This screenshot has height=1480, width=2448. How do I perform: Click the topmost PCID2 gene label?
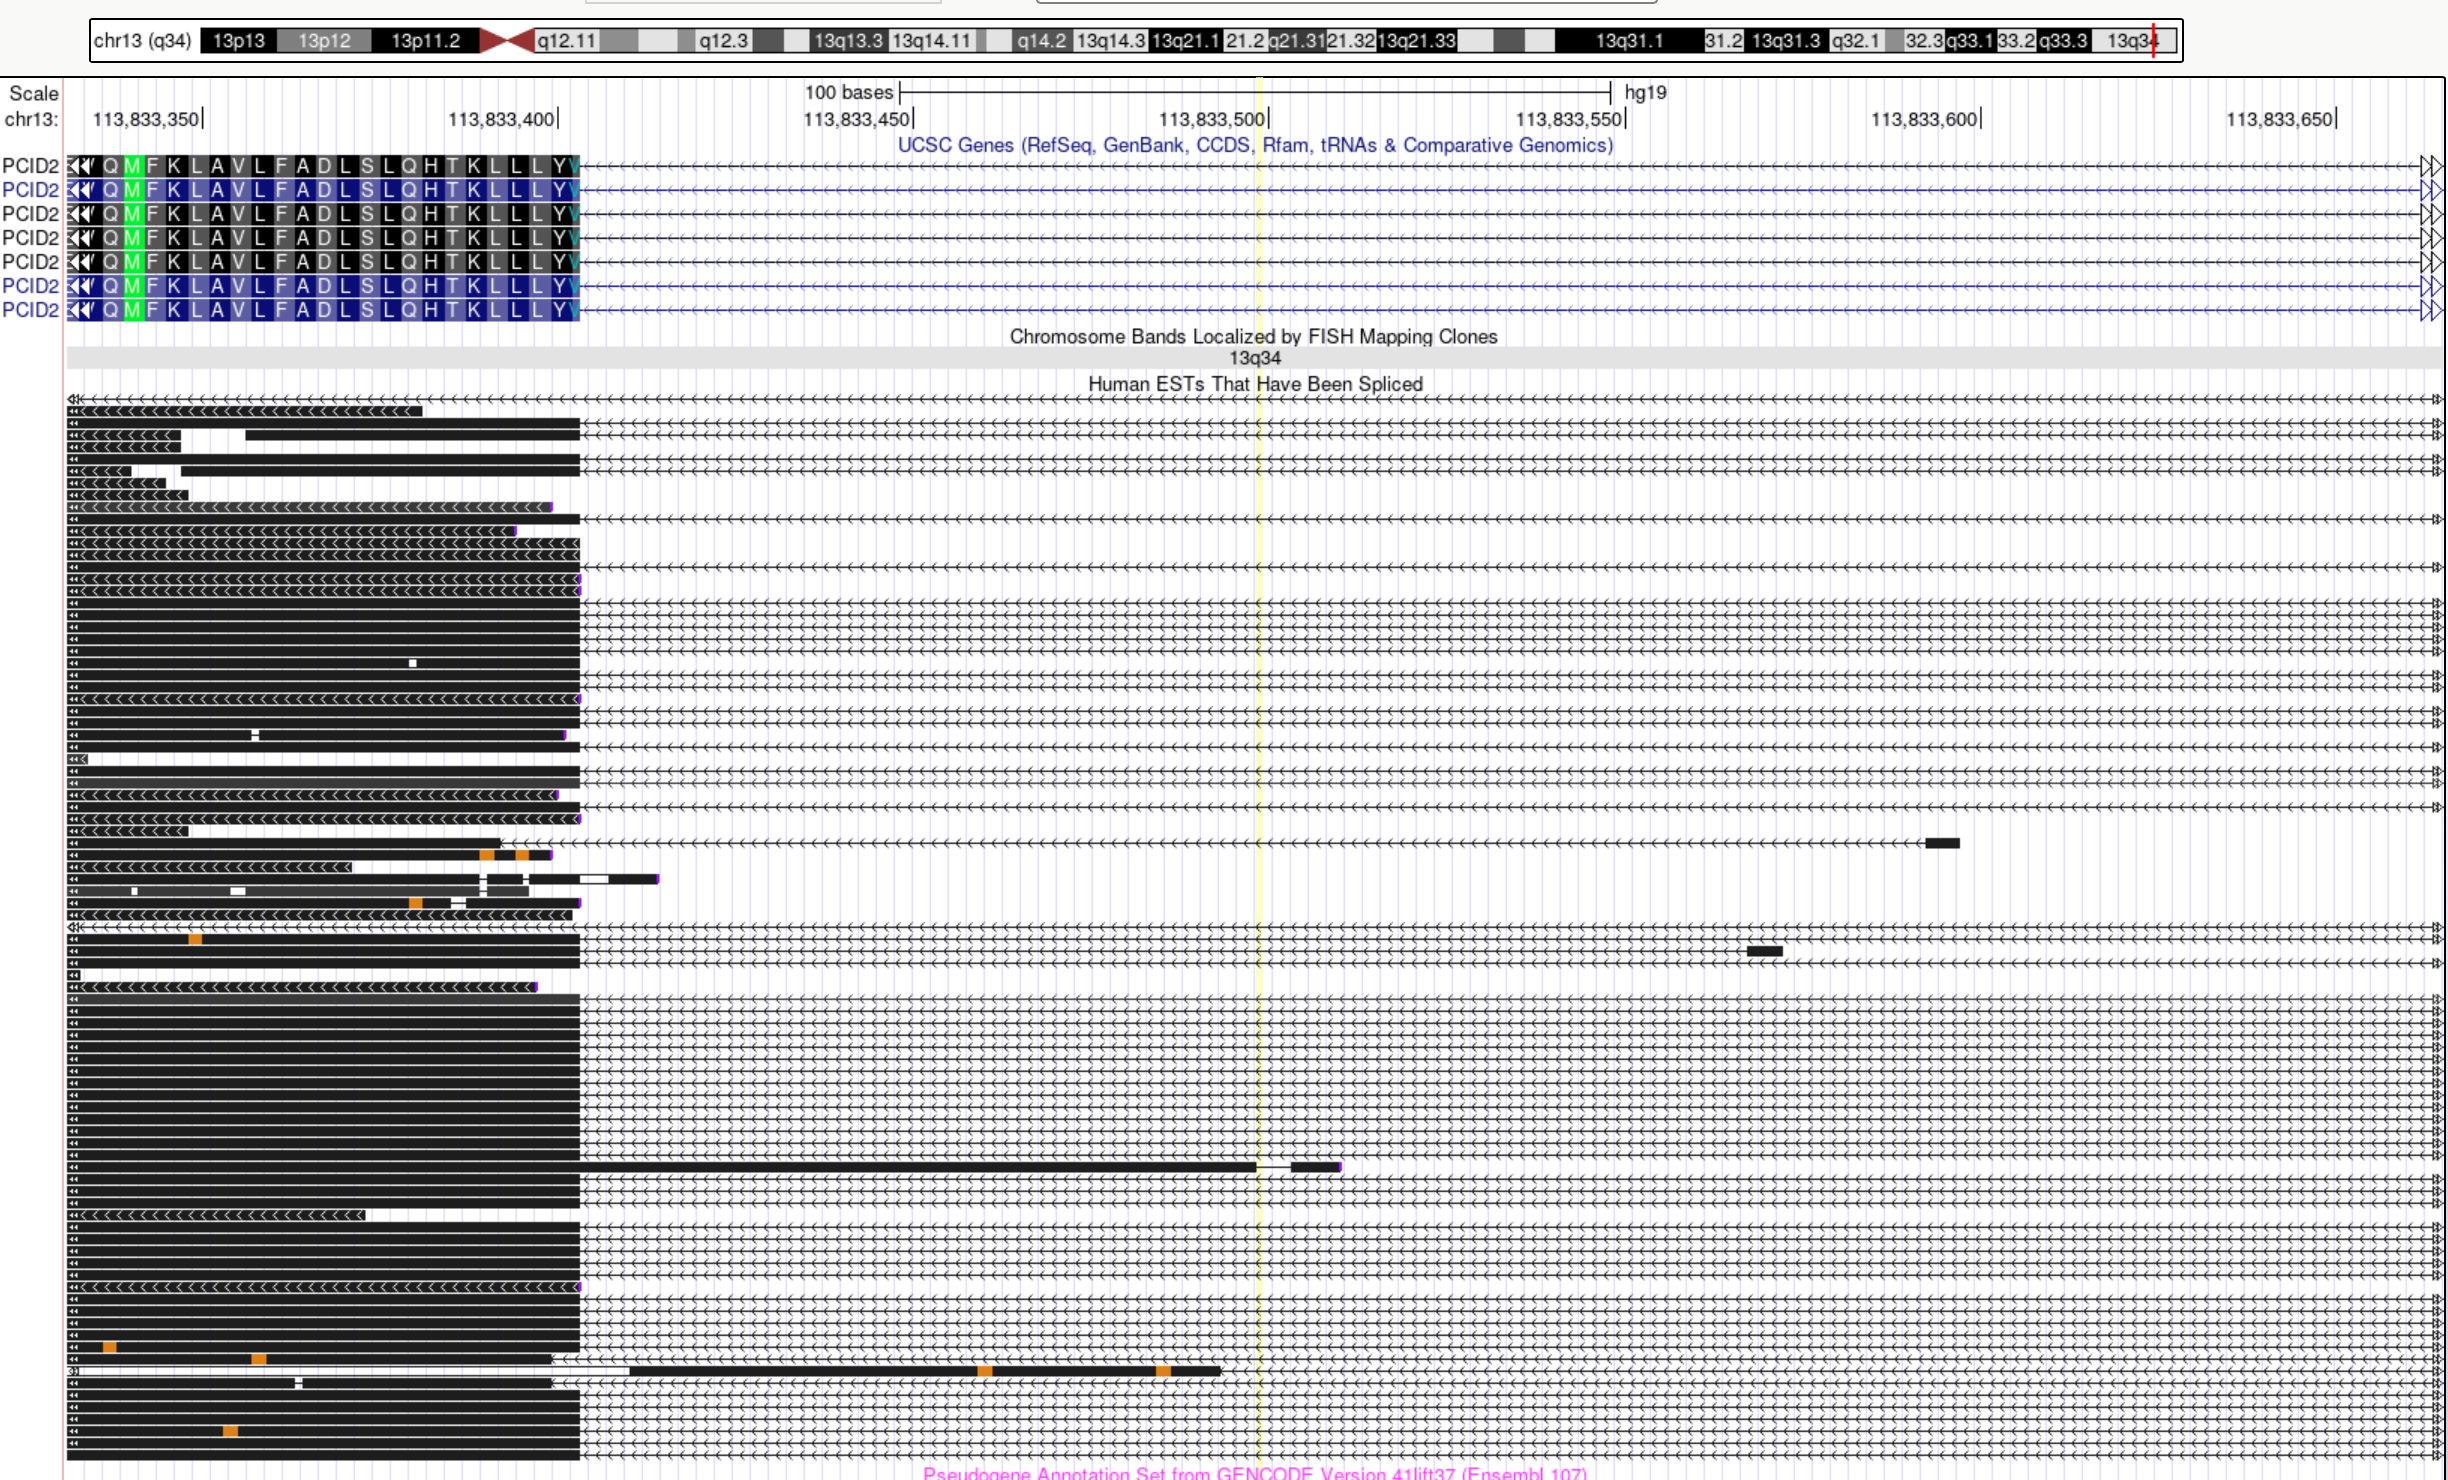pyautogui.click(x=30, y=166)
